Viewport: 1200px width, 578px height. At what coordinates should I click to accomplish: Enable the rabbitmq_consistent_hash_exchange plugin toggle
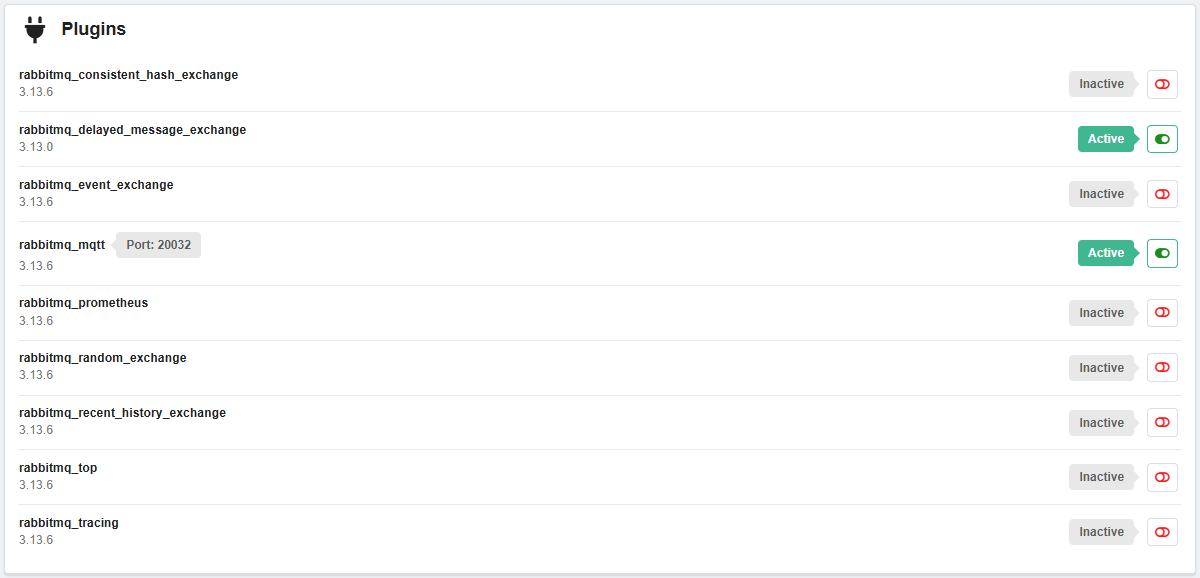(x=1162, y=84)
